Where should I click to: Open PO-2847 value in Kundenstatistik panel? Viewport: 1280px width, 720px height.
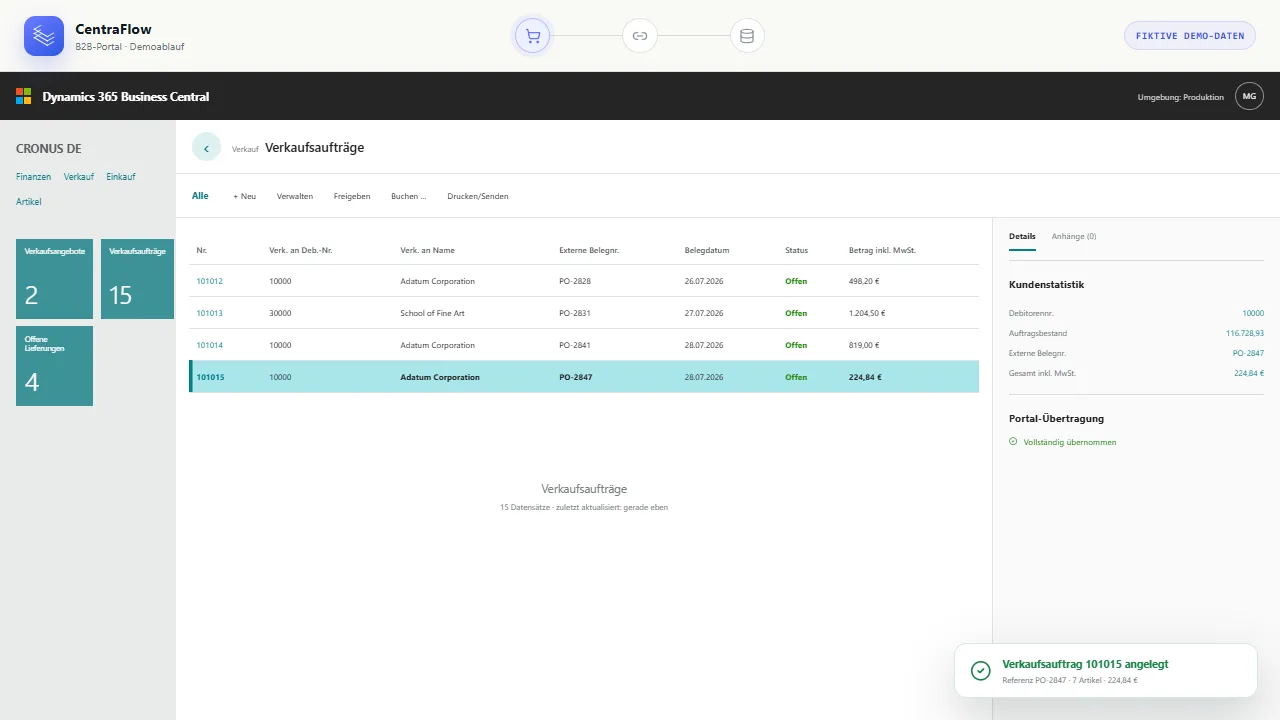(x=1248, y=353)
